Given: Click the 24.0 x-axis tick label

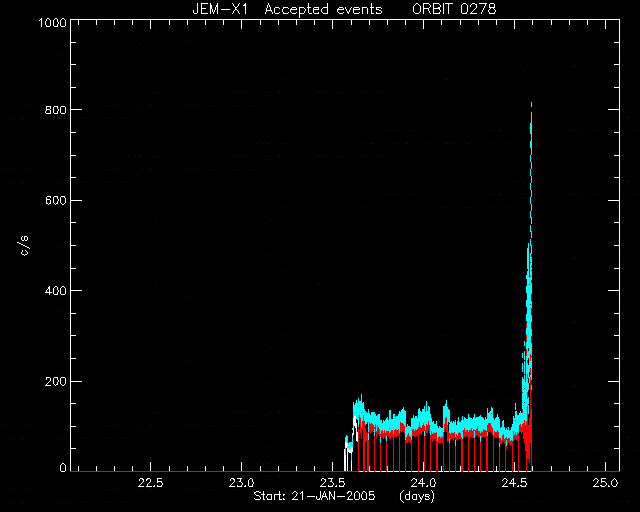Looking at the screenshot, I should point(423,483).
